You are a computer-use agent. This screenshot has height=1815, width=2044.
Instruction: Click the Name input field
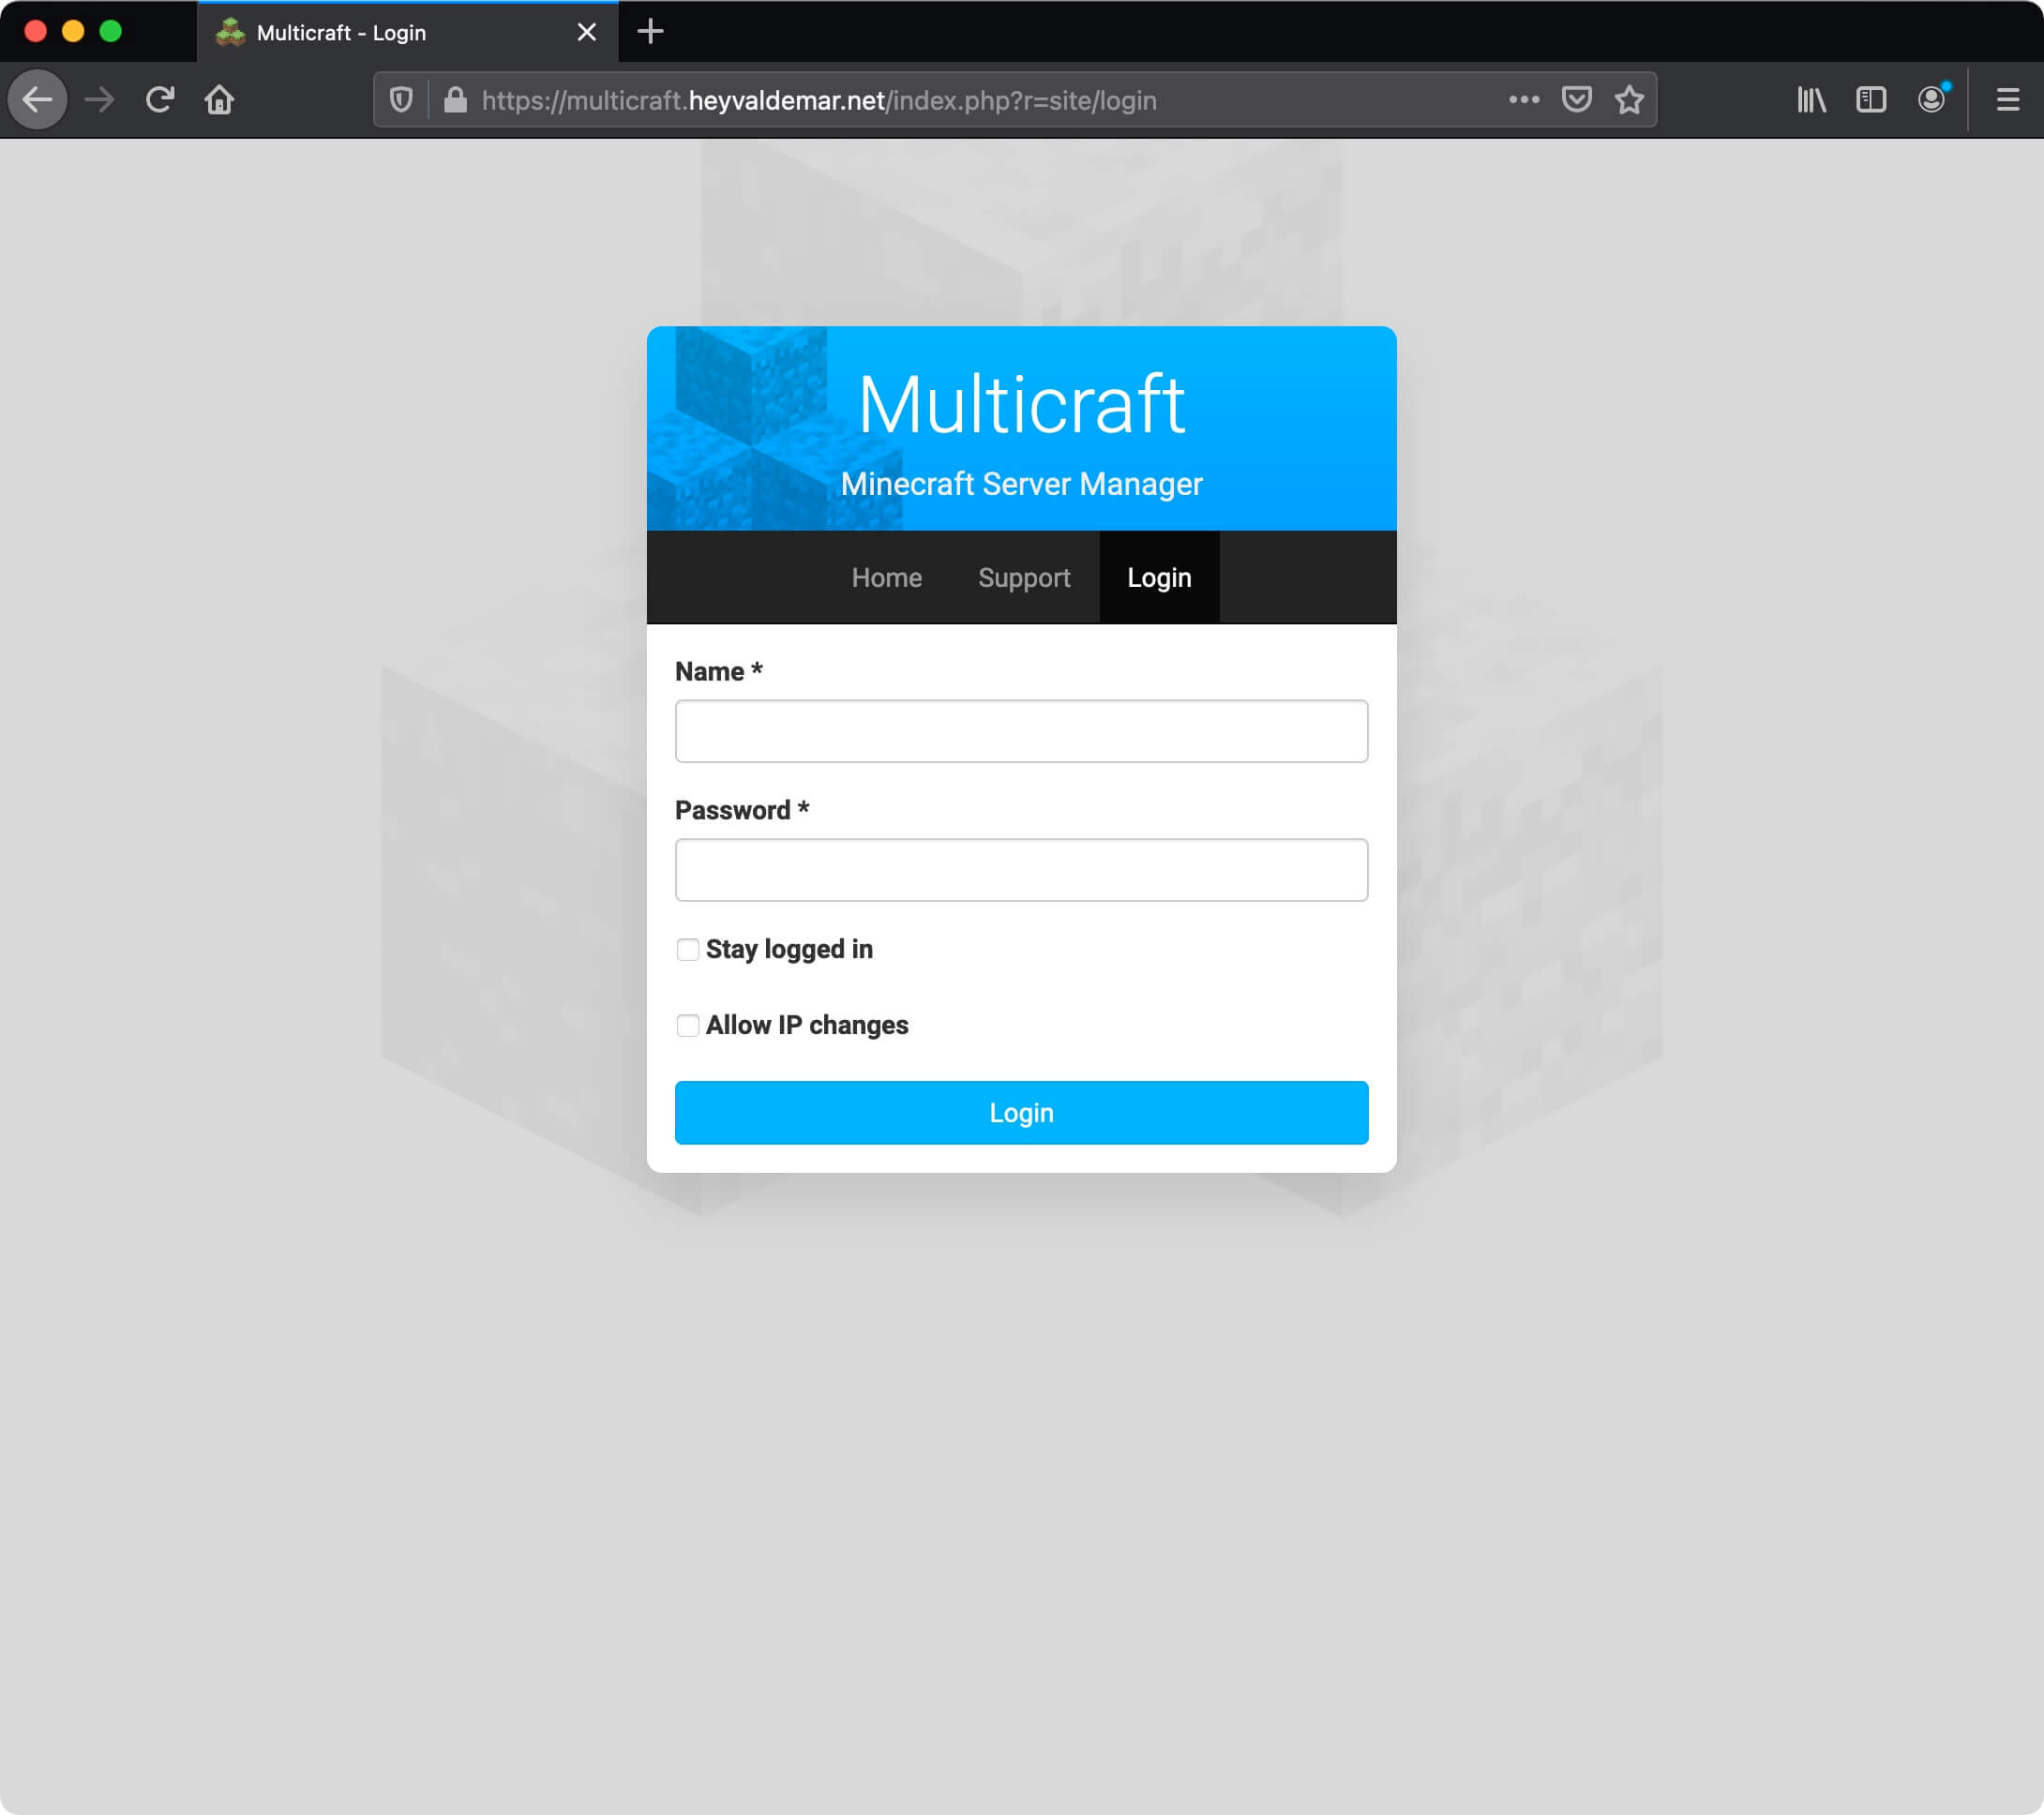pos(1021,730)
